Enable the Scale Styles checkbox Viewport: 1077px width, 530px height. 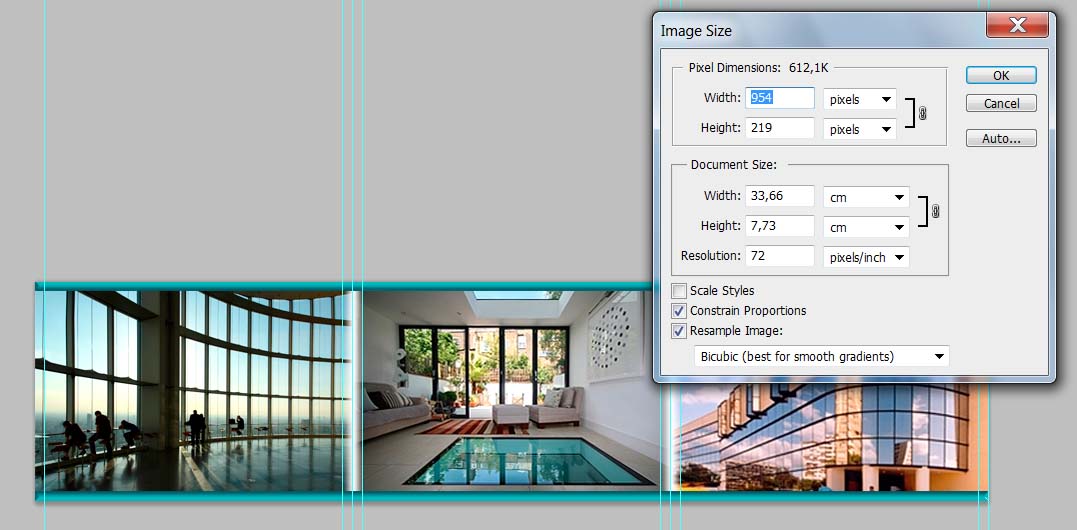coord(680,291)
